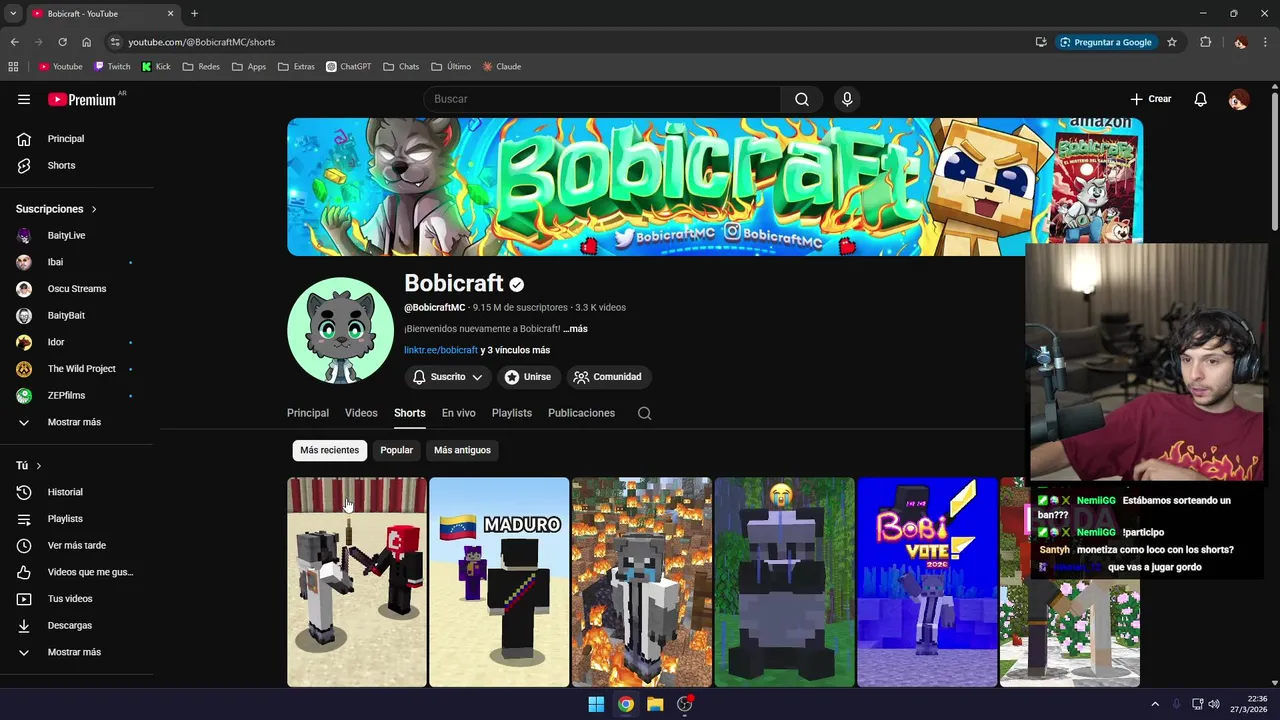Open the Chrome tab search dropdown

pos(13,14)
